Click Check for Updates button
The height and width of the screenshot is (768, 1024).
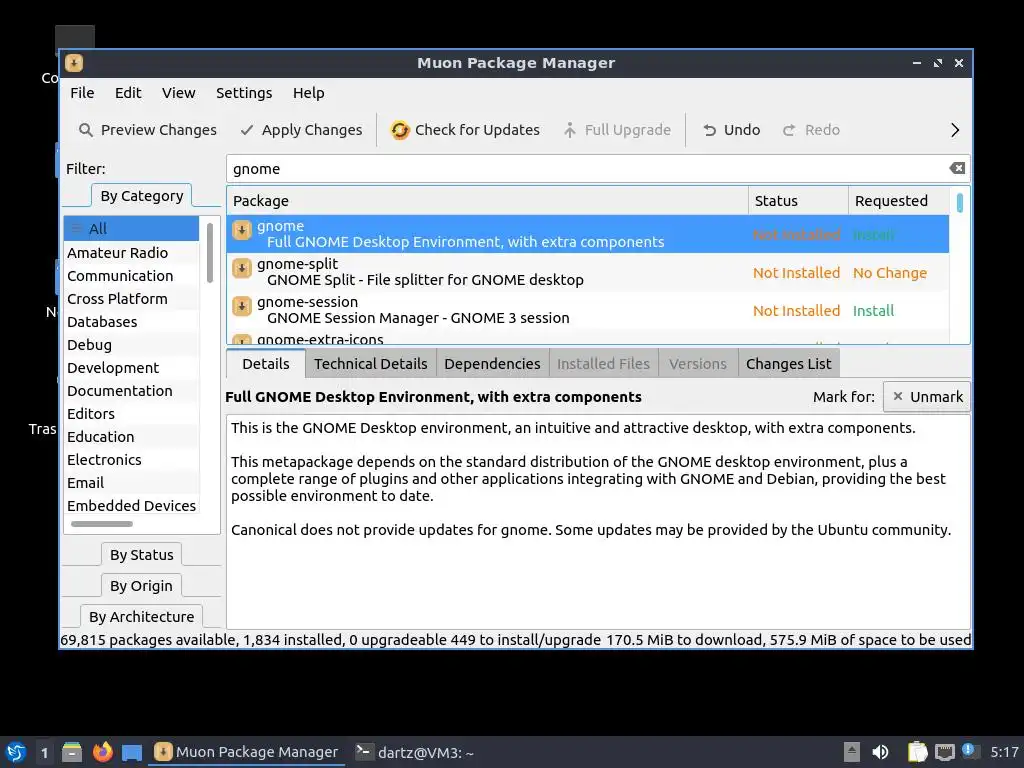coord(465,130)
